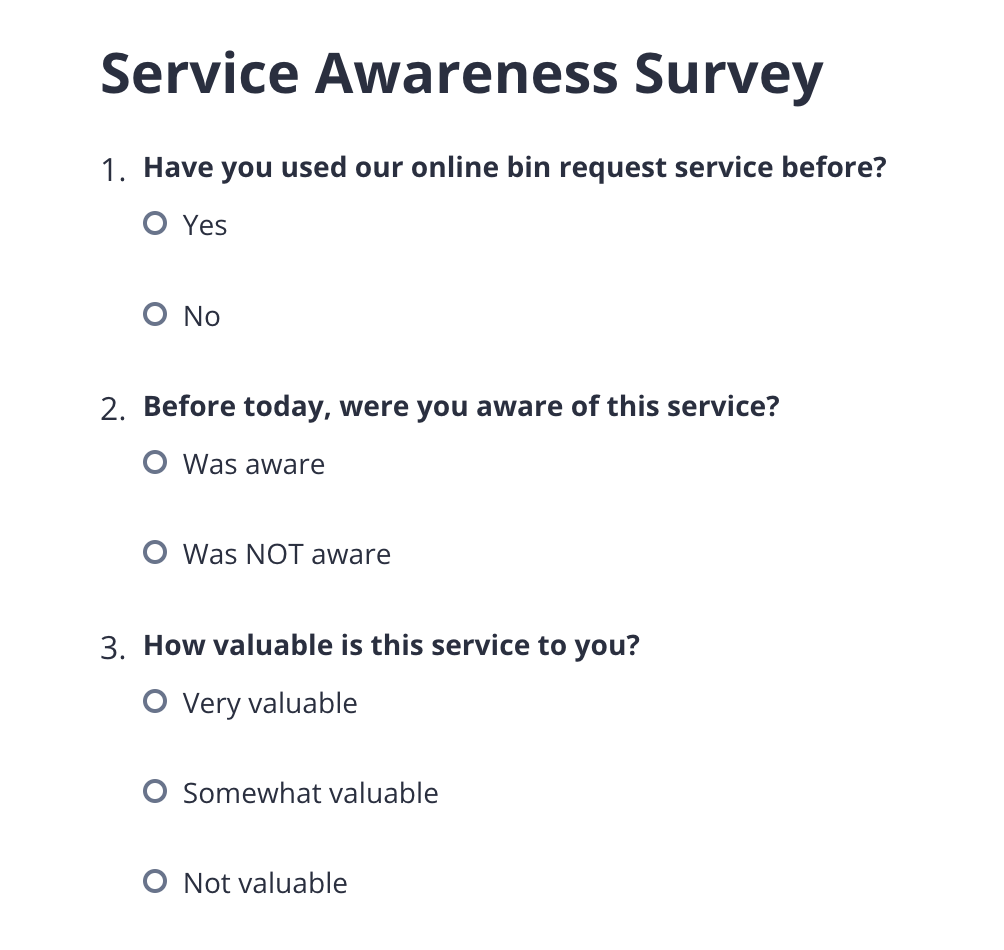Image resolution: width=1004 pixels, height=950 pixels.
Task: Click the number 2 beside question two
Action: click(x=112, y=409)
